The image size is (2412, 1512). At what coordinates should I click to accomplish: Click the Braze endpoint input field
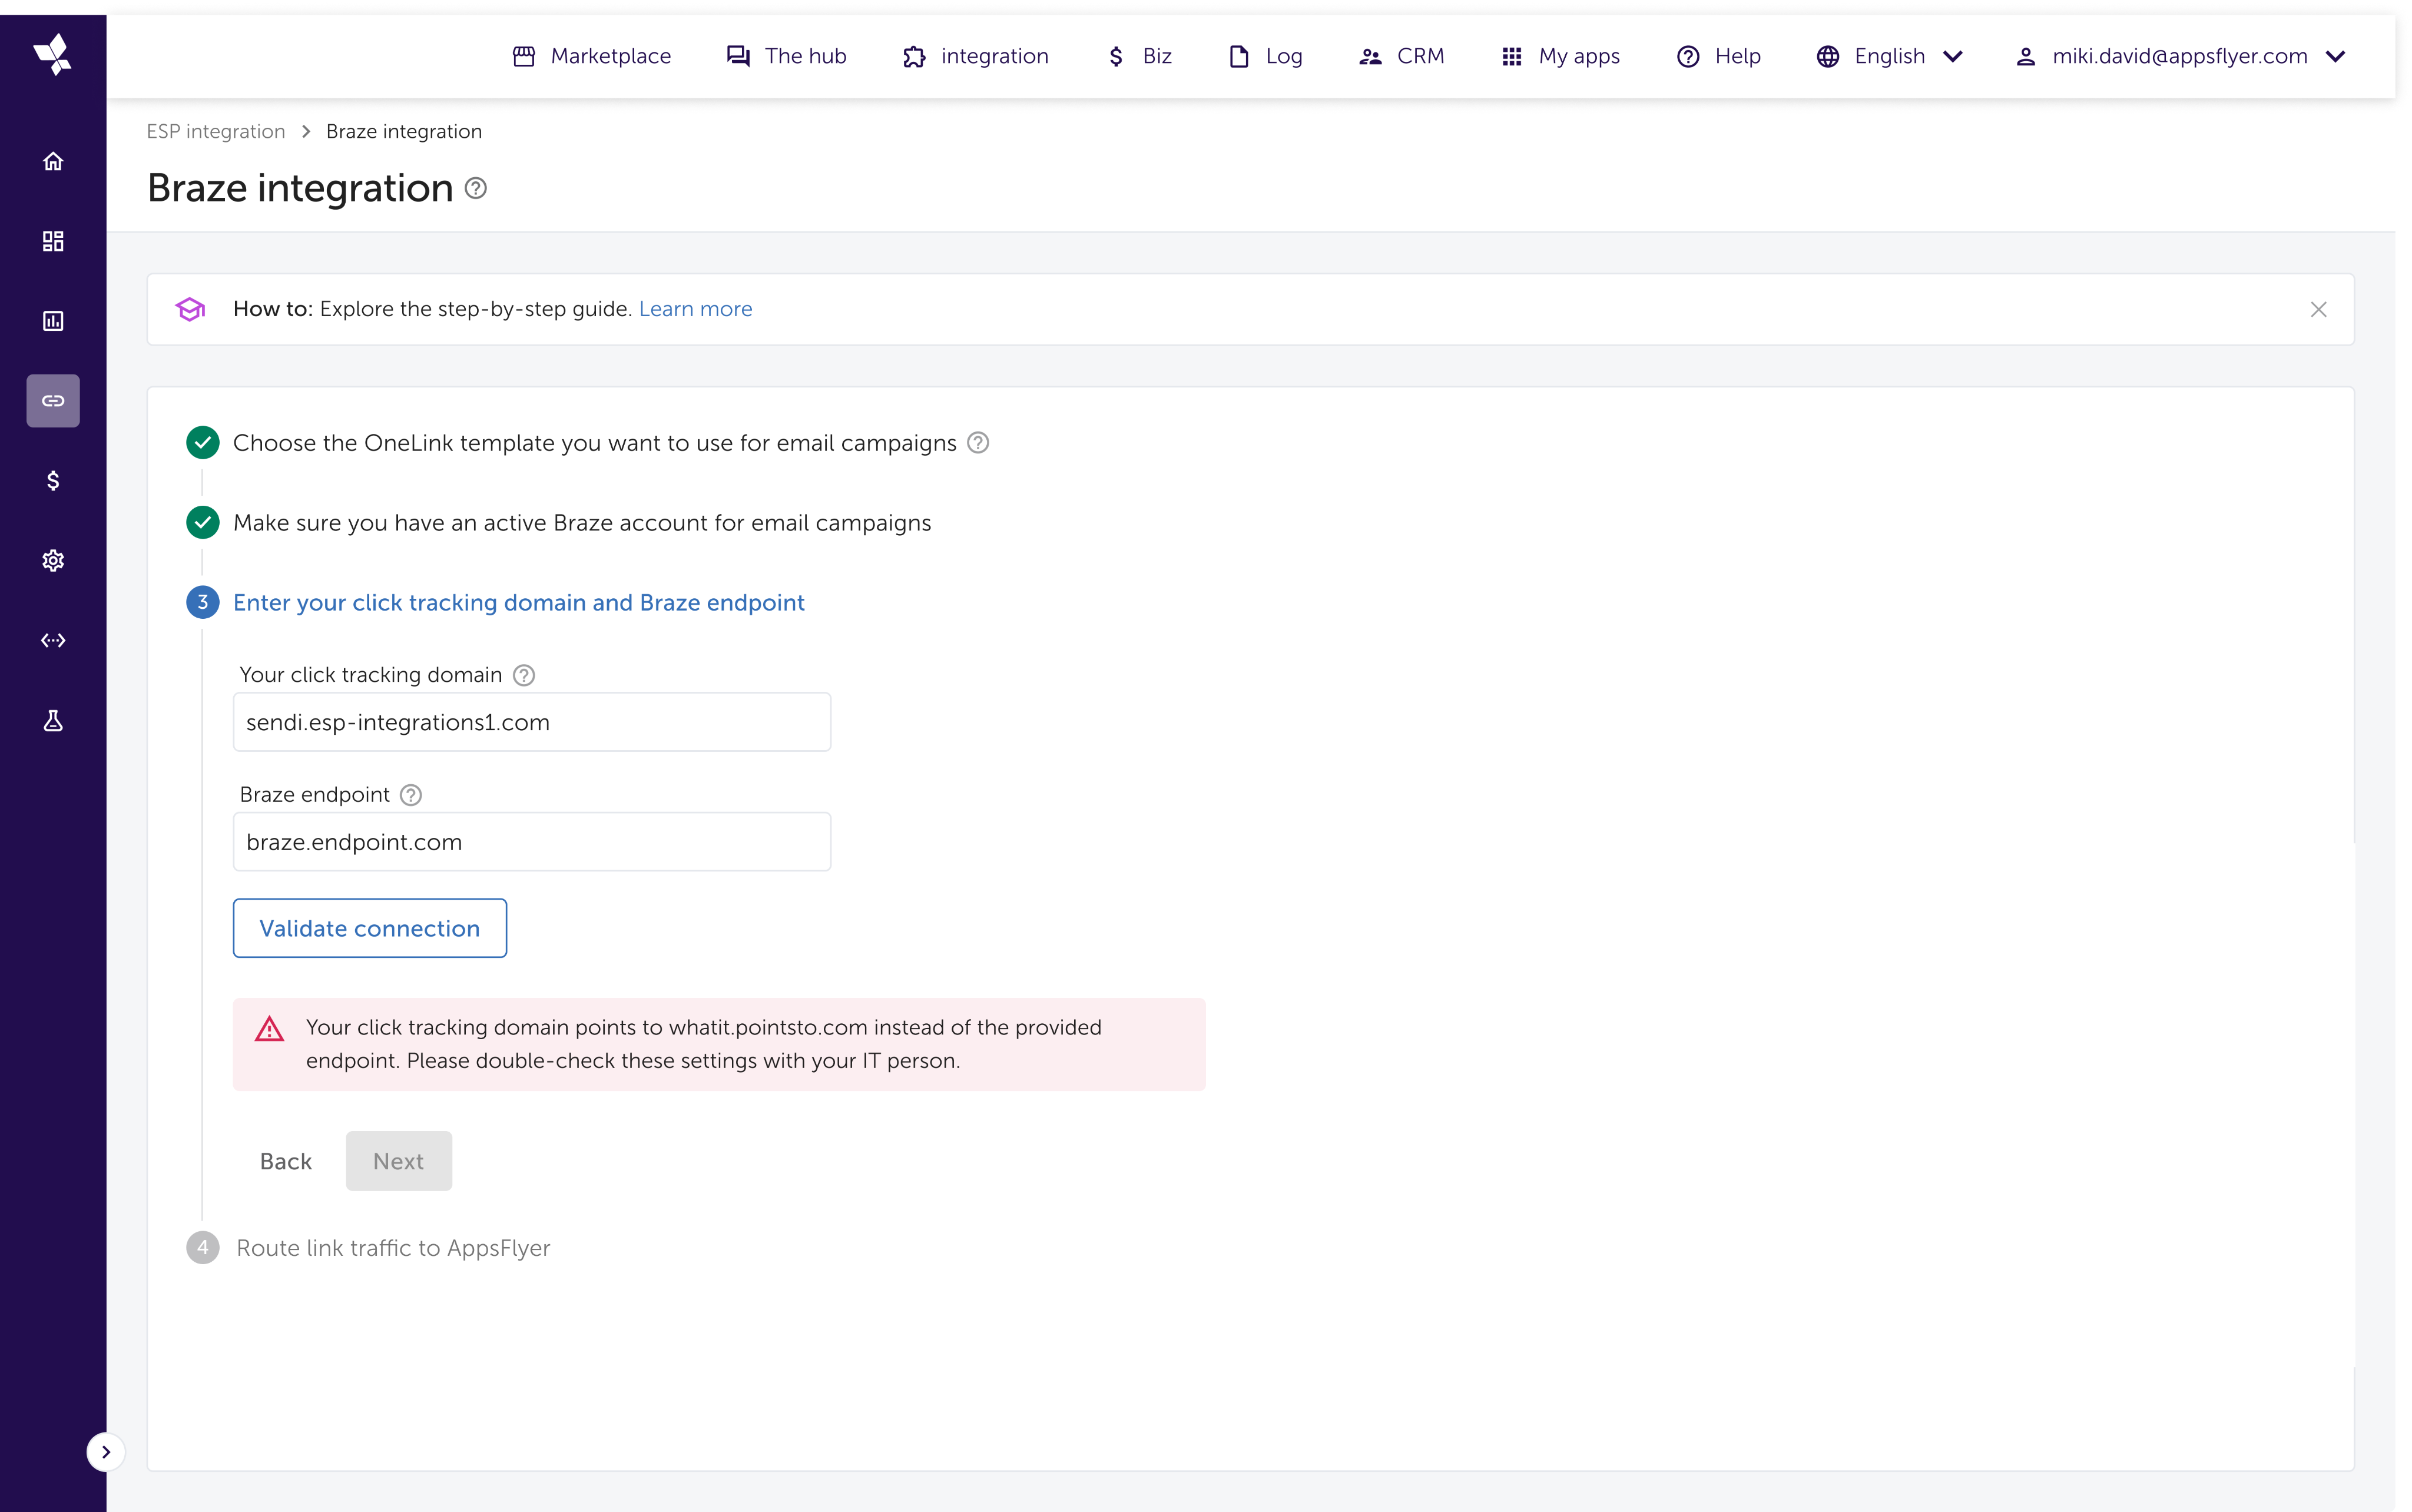532,842
